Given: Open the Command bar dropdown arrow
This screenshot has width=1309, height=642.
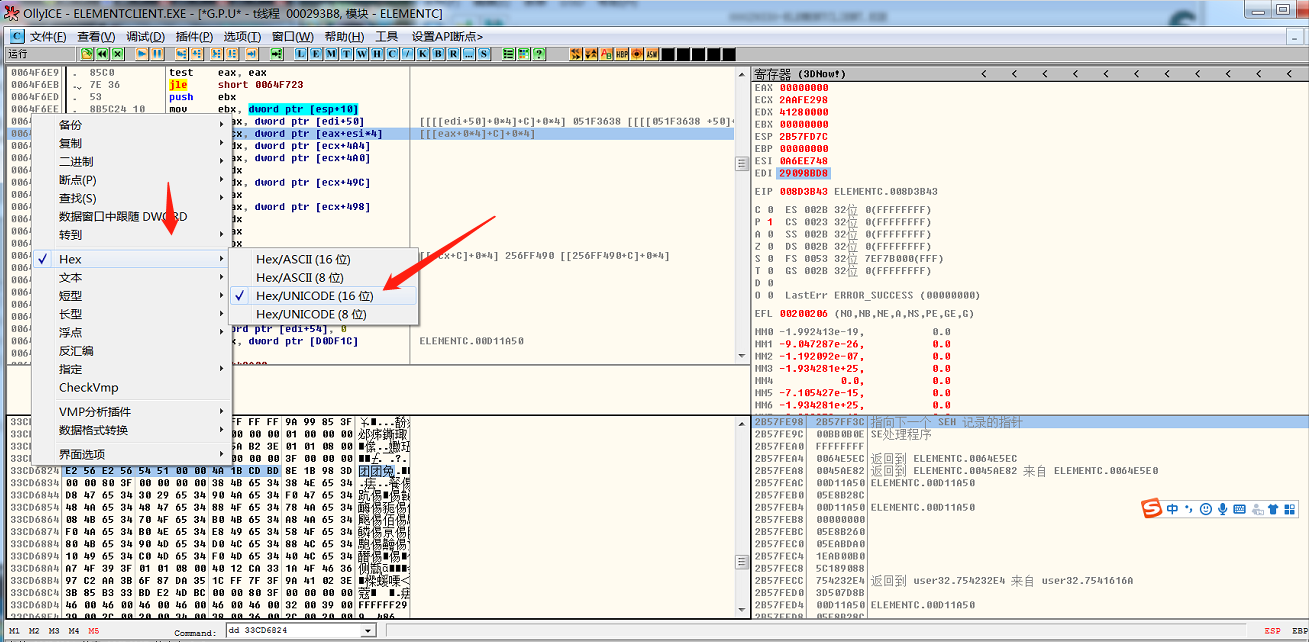Looking at the screenshot, I should [x=368, y=631].
